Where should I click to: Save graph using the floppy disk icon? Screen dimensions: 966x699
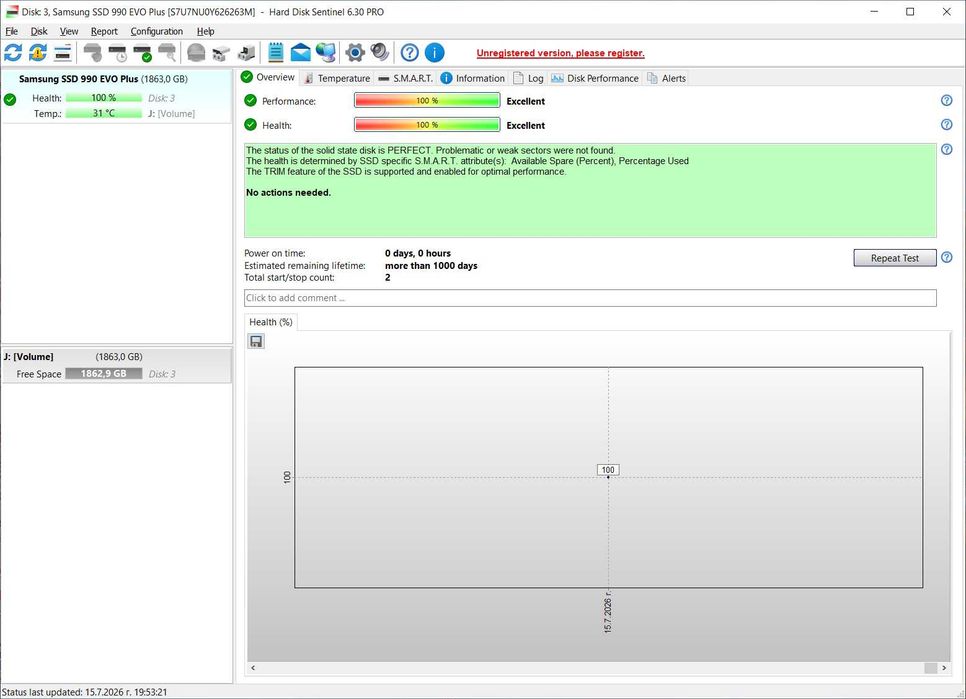pos(256,341)
